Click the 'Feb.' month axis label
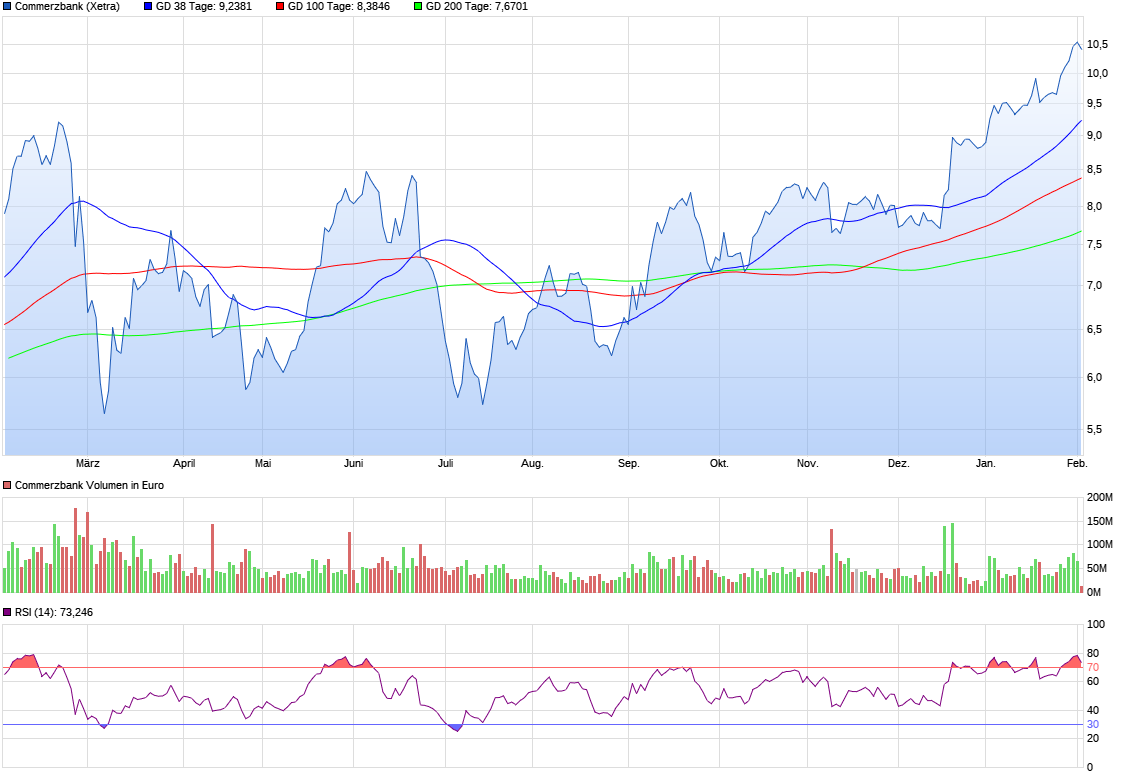Screen dimensions: 1128x779 click(x=1077, y=463)
